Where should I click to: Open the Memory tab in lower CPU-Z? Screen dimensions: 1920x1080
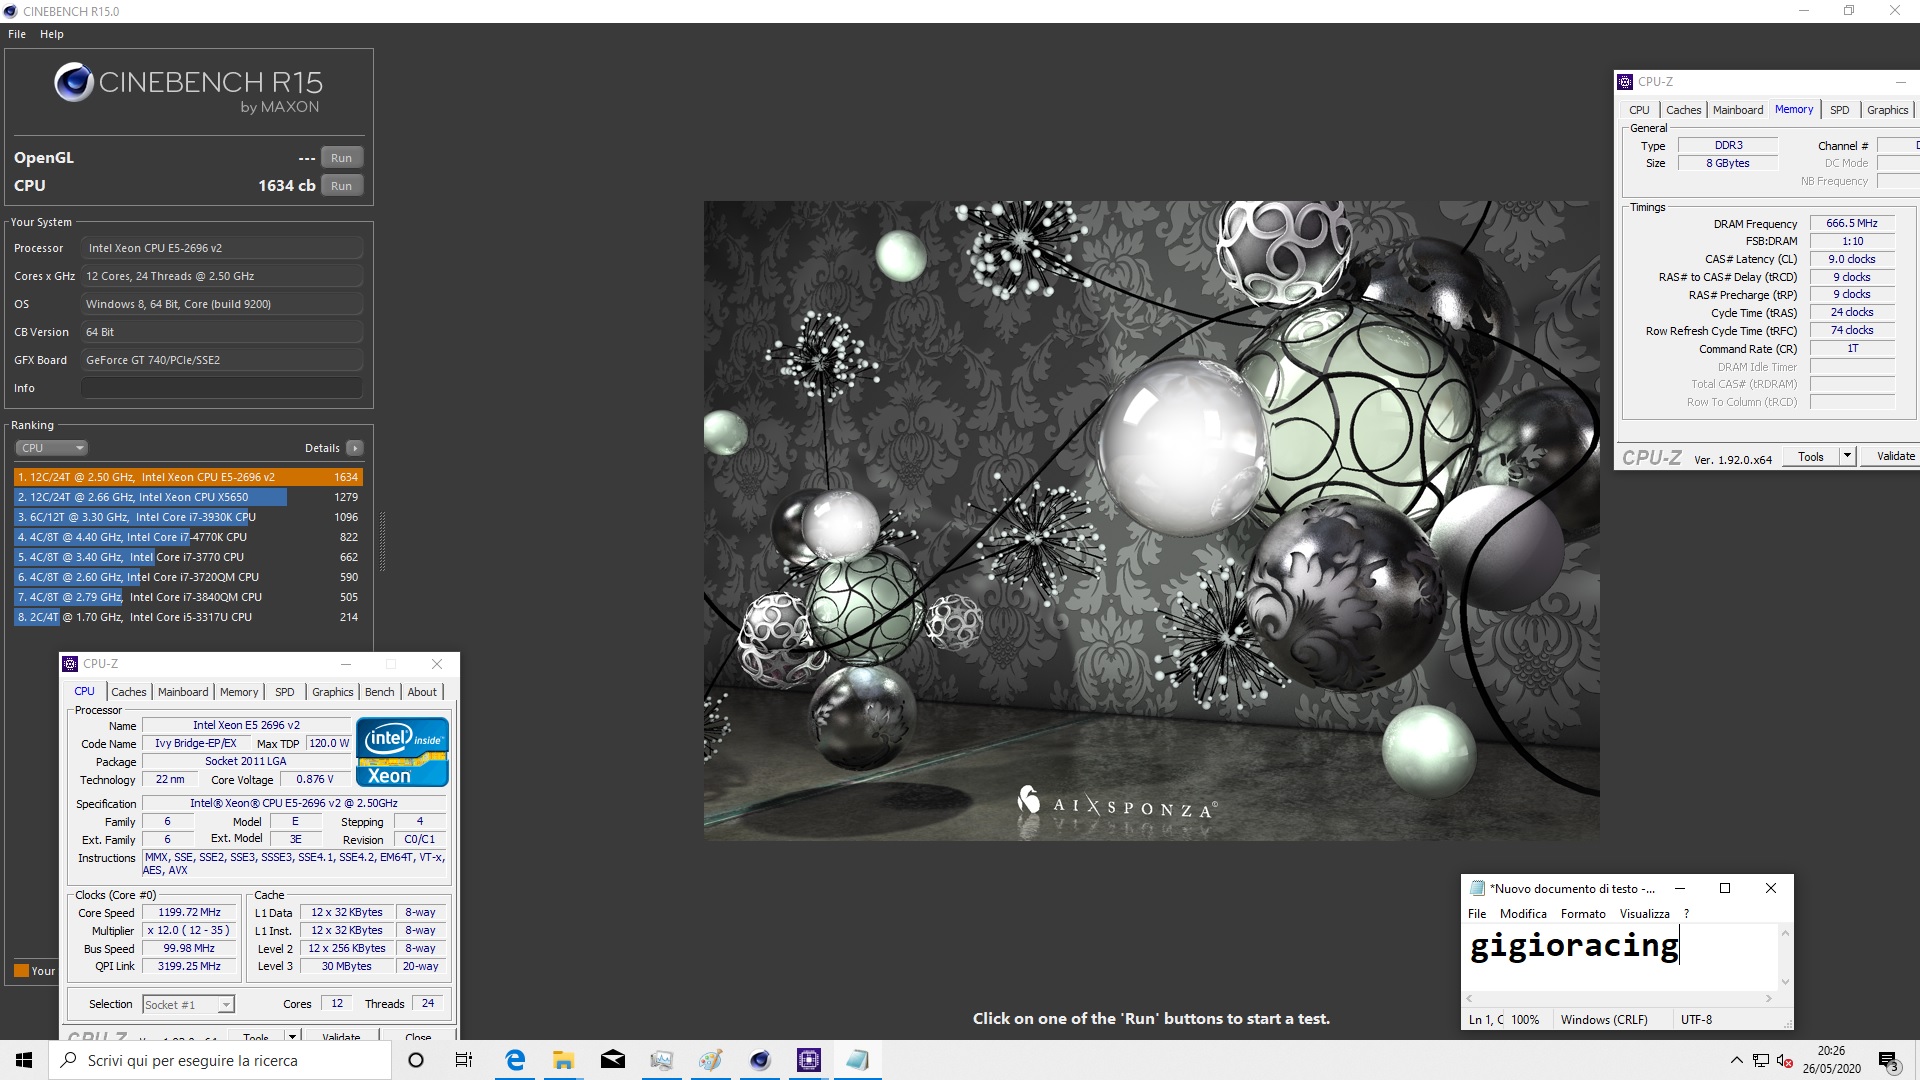[239, 692]
